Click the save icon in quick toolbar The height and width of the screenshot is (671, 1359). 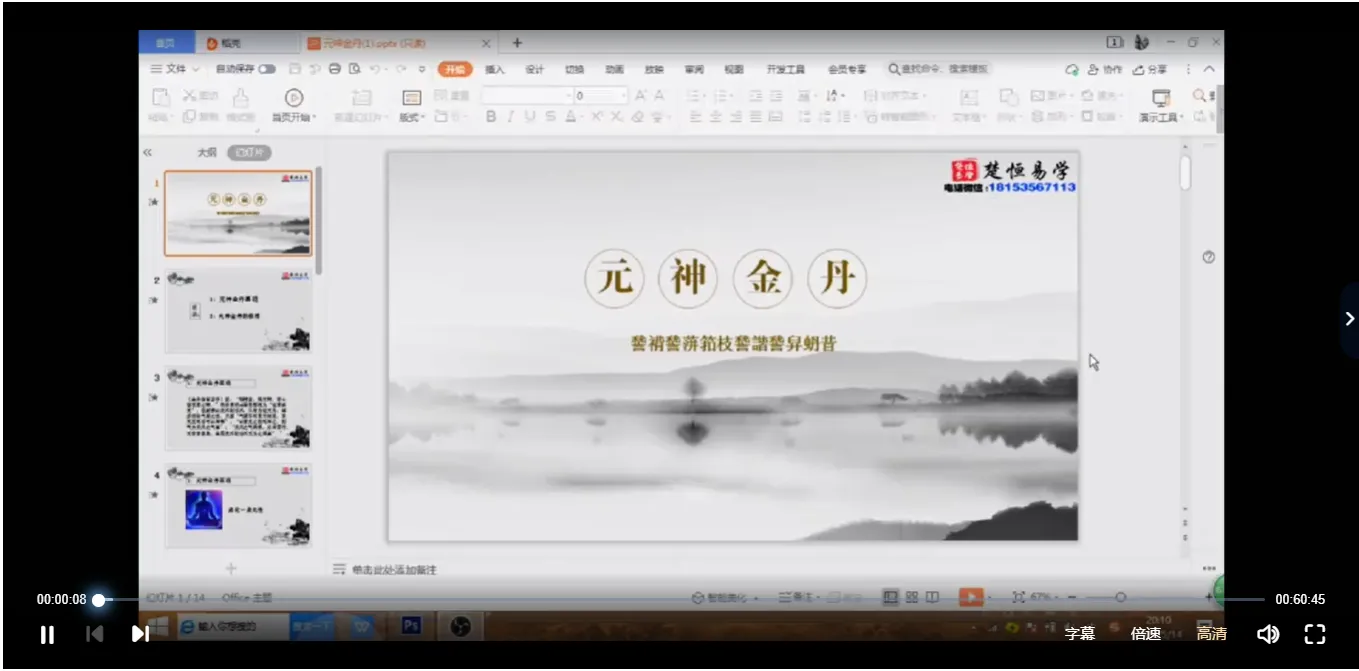coord(295,69)
